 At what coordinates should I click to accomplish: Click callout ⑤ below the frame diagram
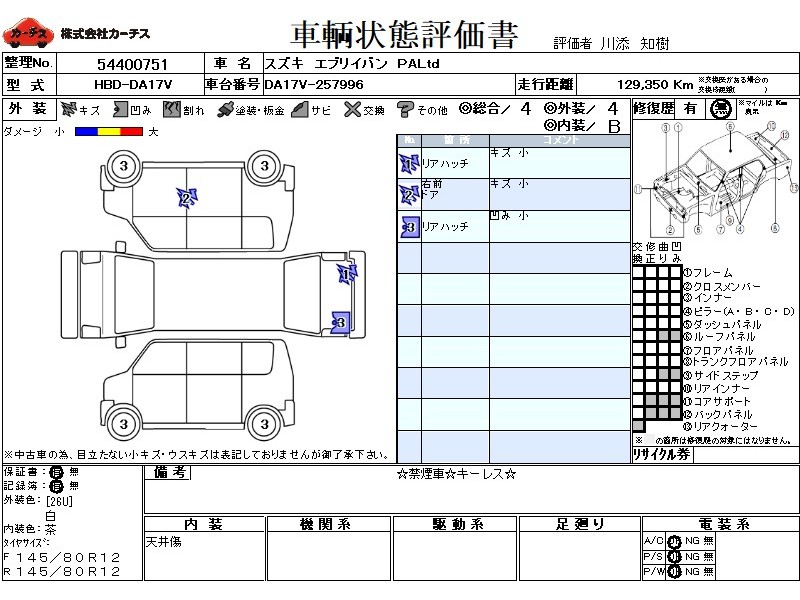[697, 230]
